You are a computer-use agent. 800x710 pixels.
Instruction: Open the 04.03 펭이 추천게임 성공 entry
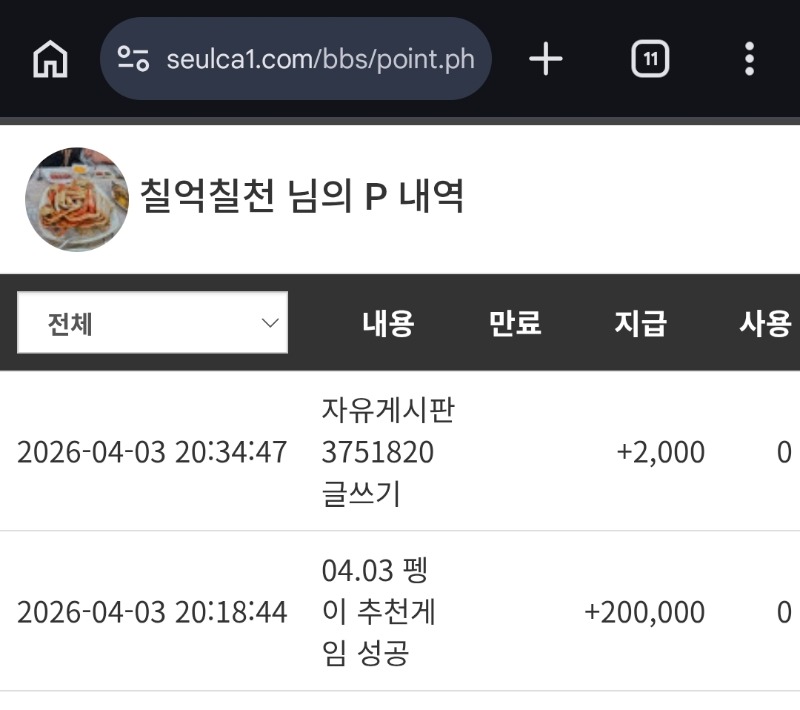pos(378,612)
